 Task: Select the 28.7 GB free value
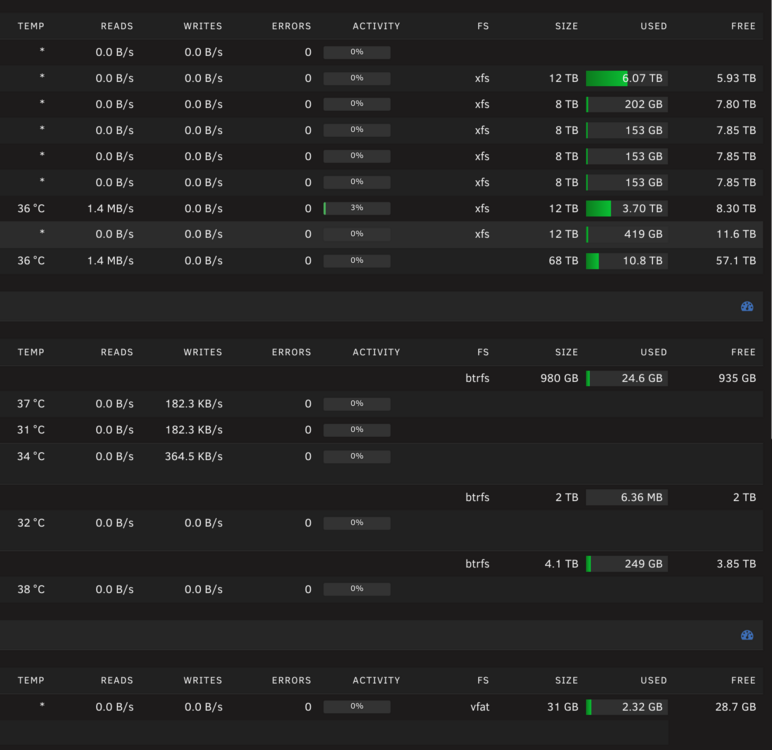point(736,707)
